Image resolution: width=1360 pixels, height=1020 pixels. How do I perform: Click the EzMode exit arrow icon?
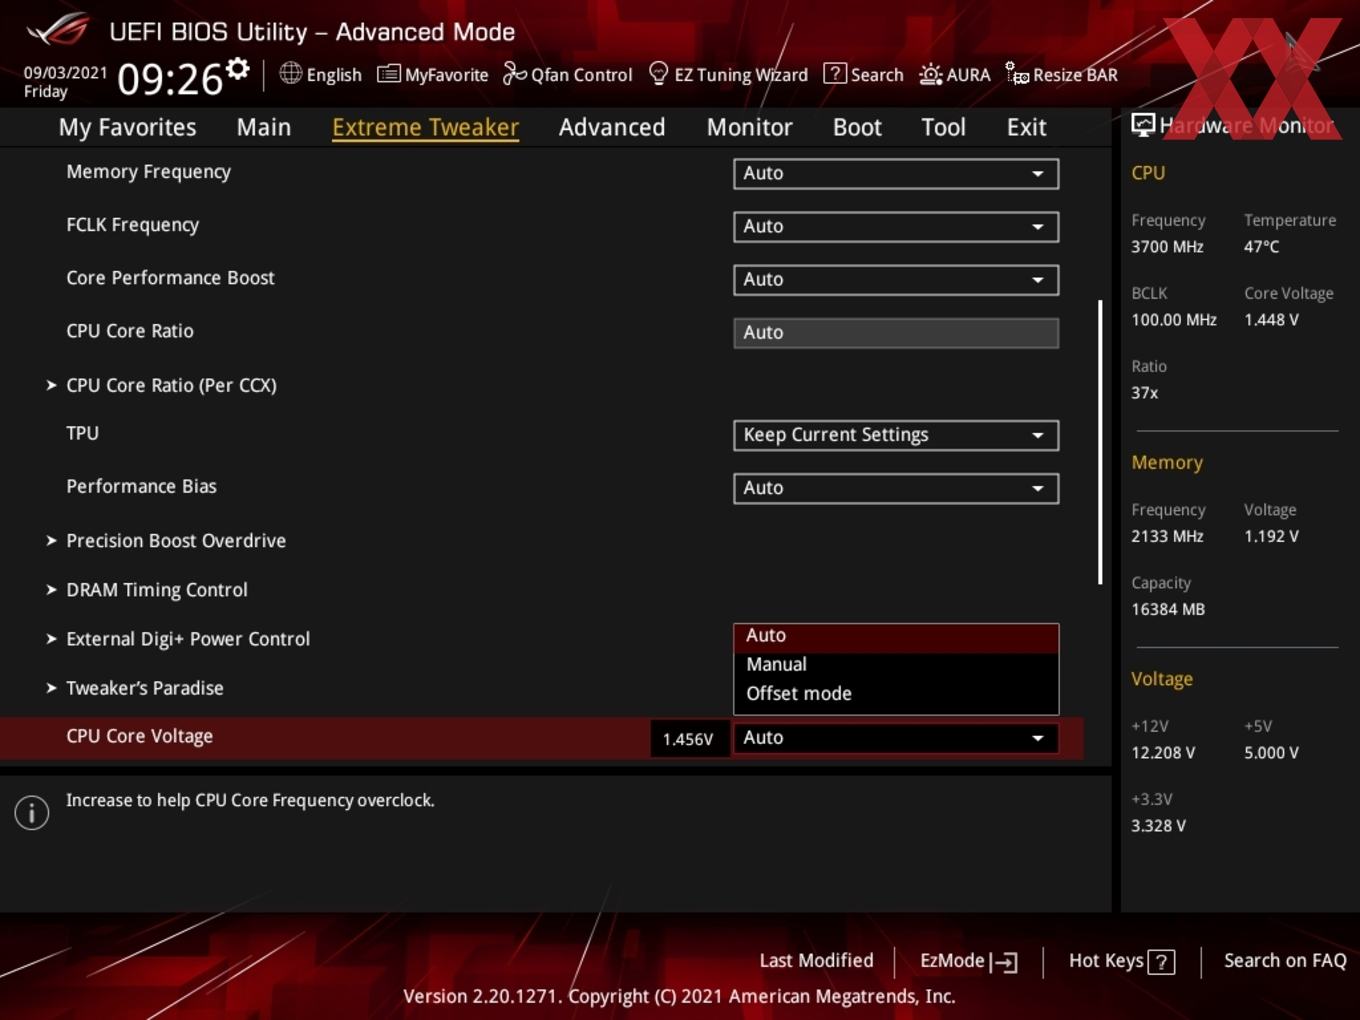[1004, 962]
